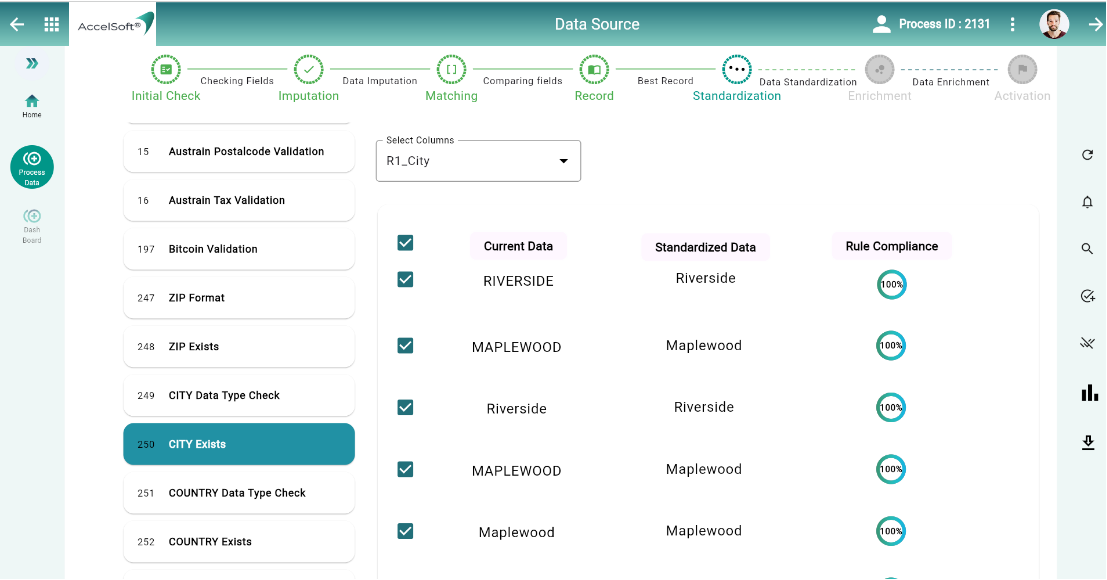This screenshot has height=580, width=1107.
Task: Toggle the select-all checkbox in table header
Action: pyautogui.click(x=405, y=243)
